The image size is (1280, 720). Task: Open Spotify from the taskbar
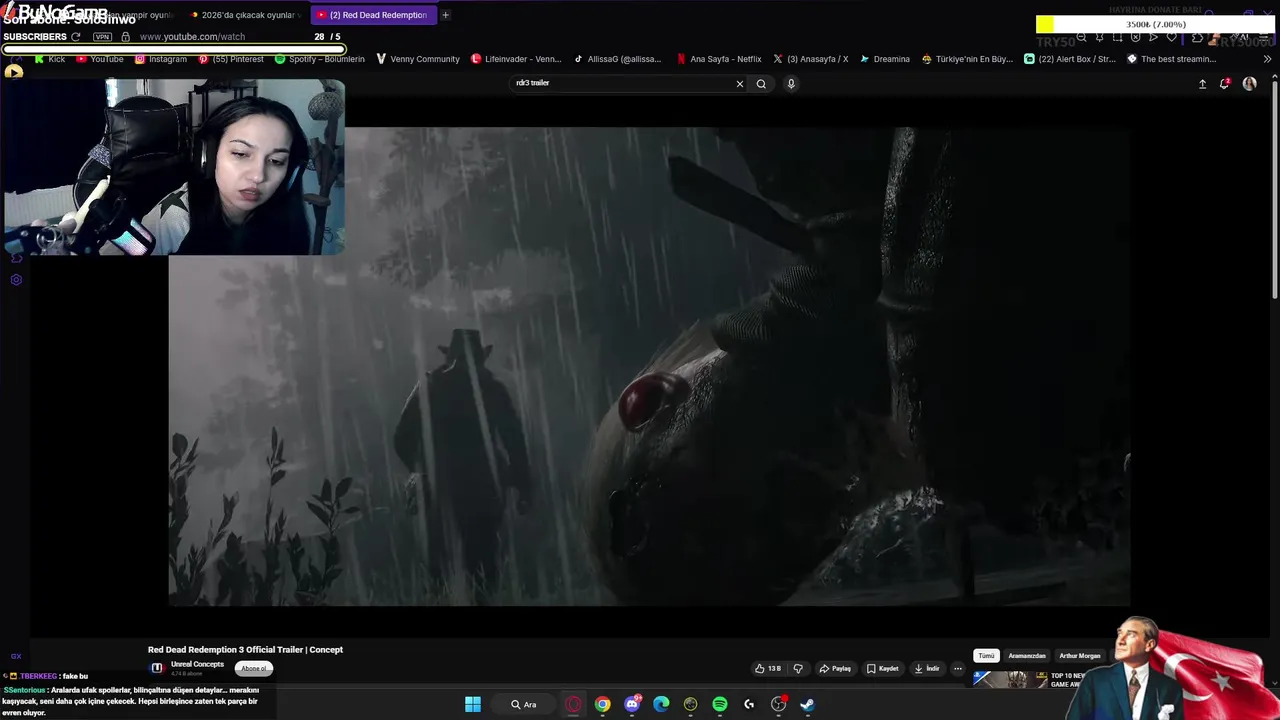click(720, 705)
